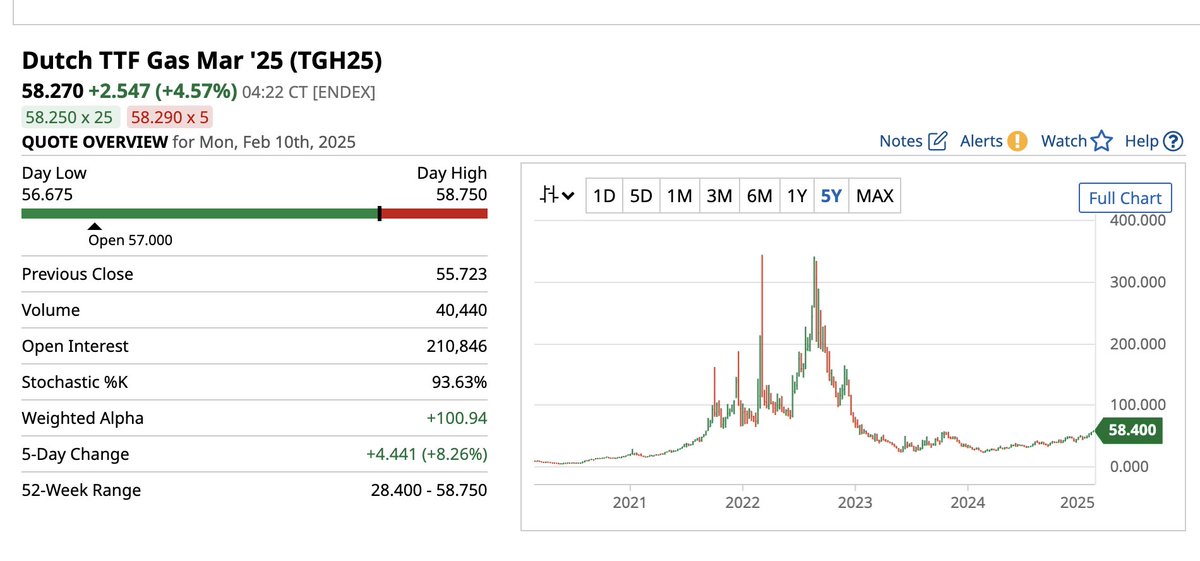Image resolution: width=1200 pixels, height=561 pixels.
Task: Click the 300.000 price axis label
Action: (x=1138, y=282)
